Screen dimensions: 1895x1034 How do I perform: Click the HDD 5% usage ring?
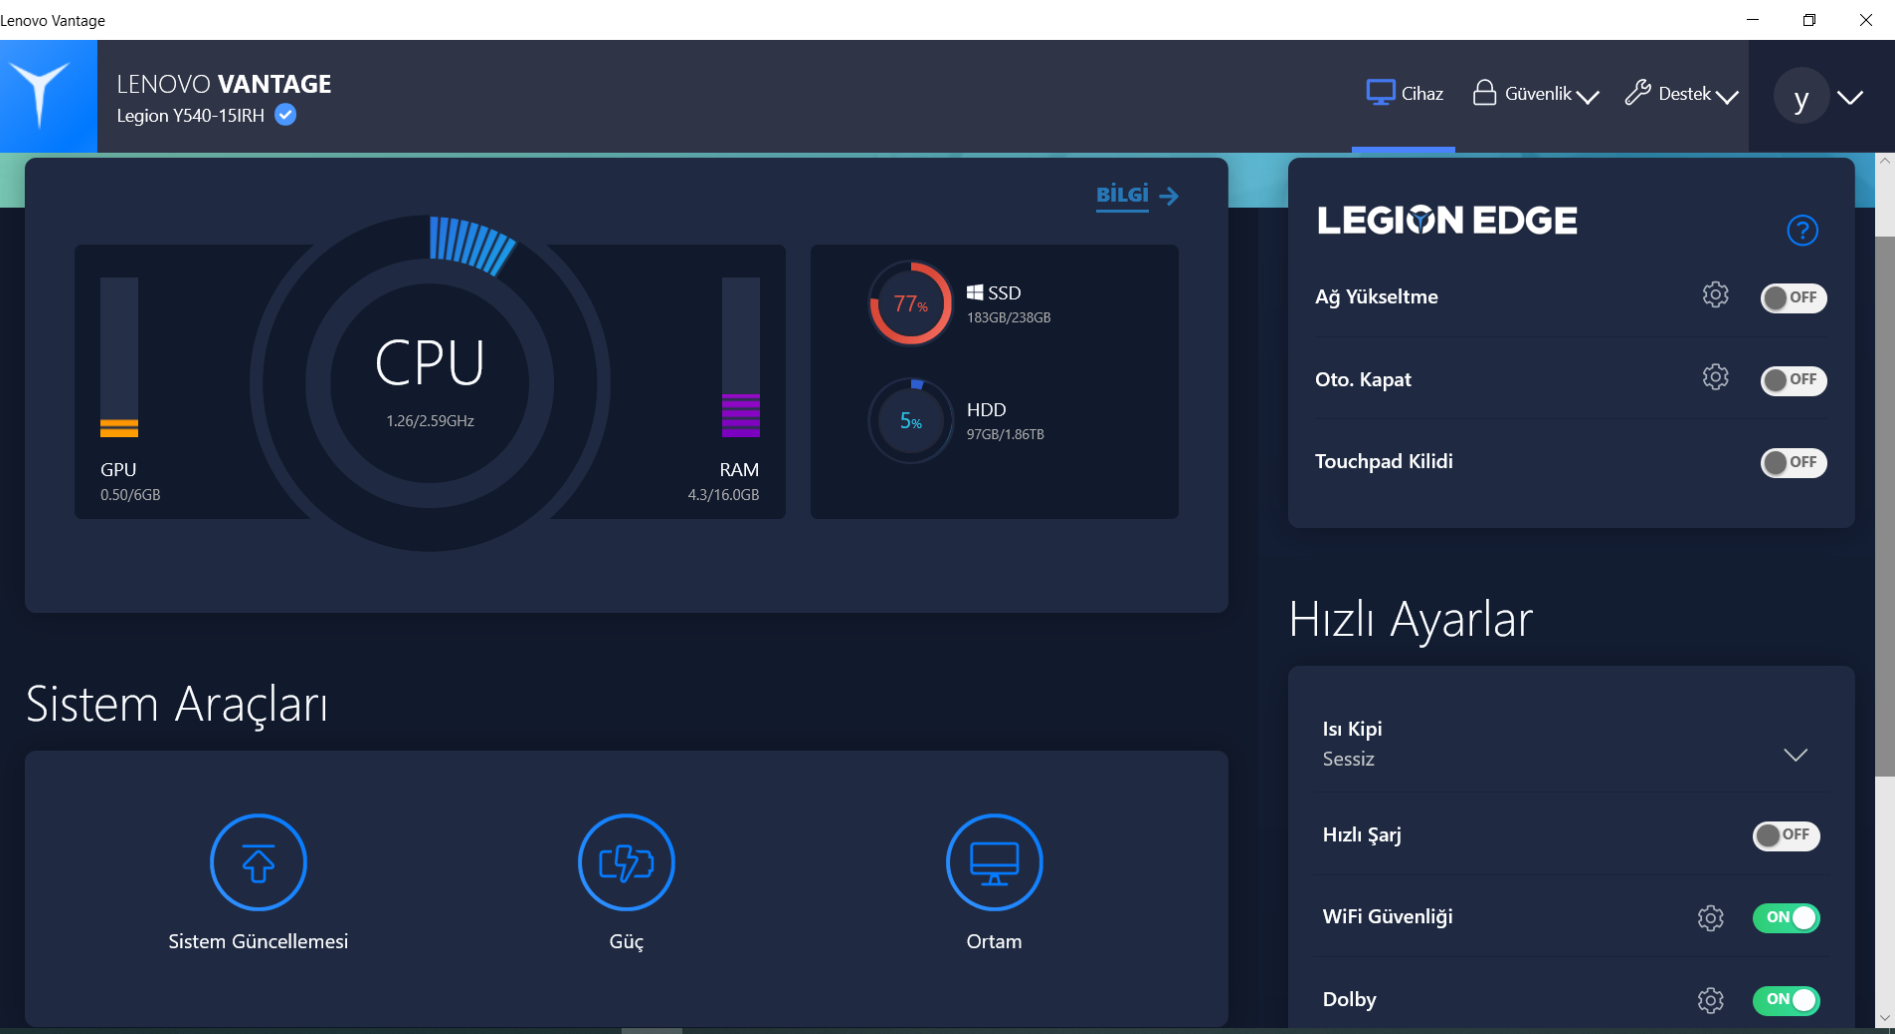click(910, 421)
